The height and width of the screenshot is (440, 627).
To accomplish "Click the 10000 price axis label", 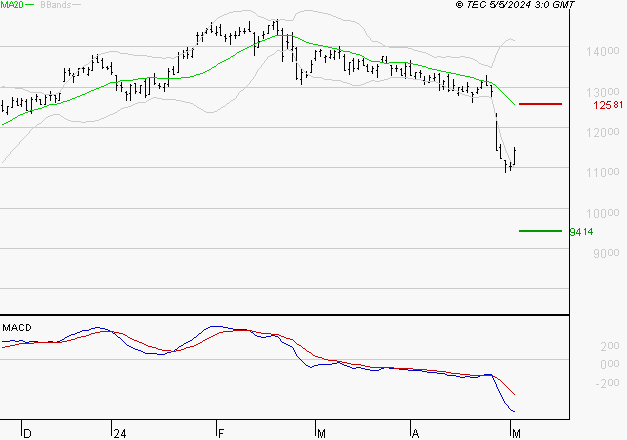I will click(603, 213).
